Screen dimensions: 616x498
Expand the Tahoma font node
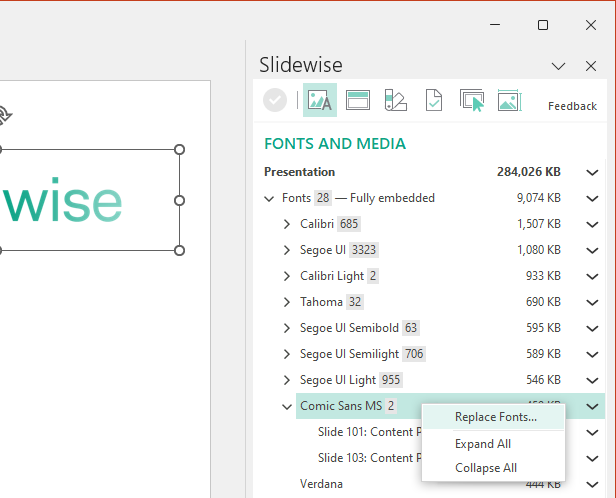click(x=287, y=302)
